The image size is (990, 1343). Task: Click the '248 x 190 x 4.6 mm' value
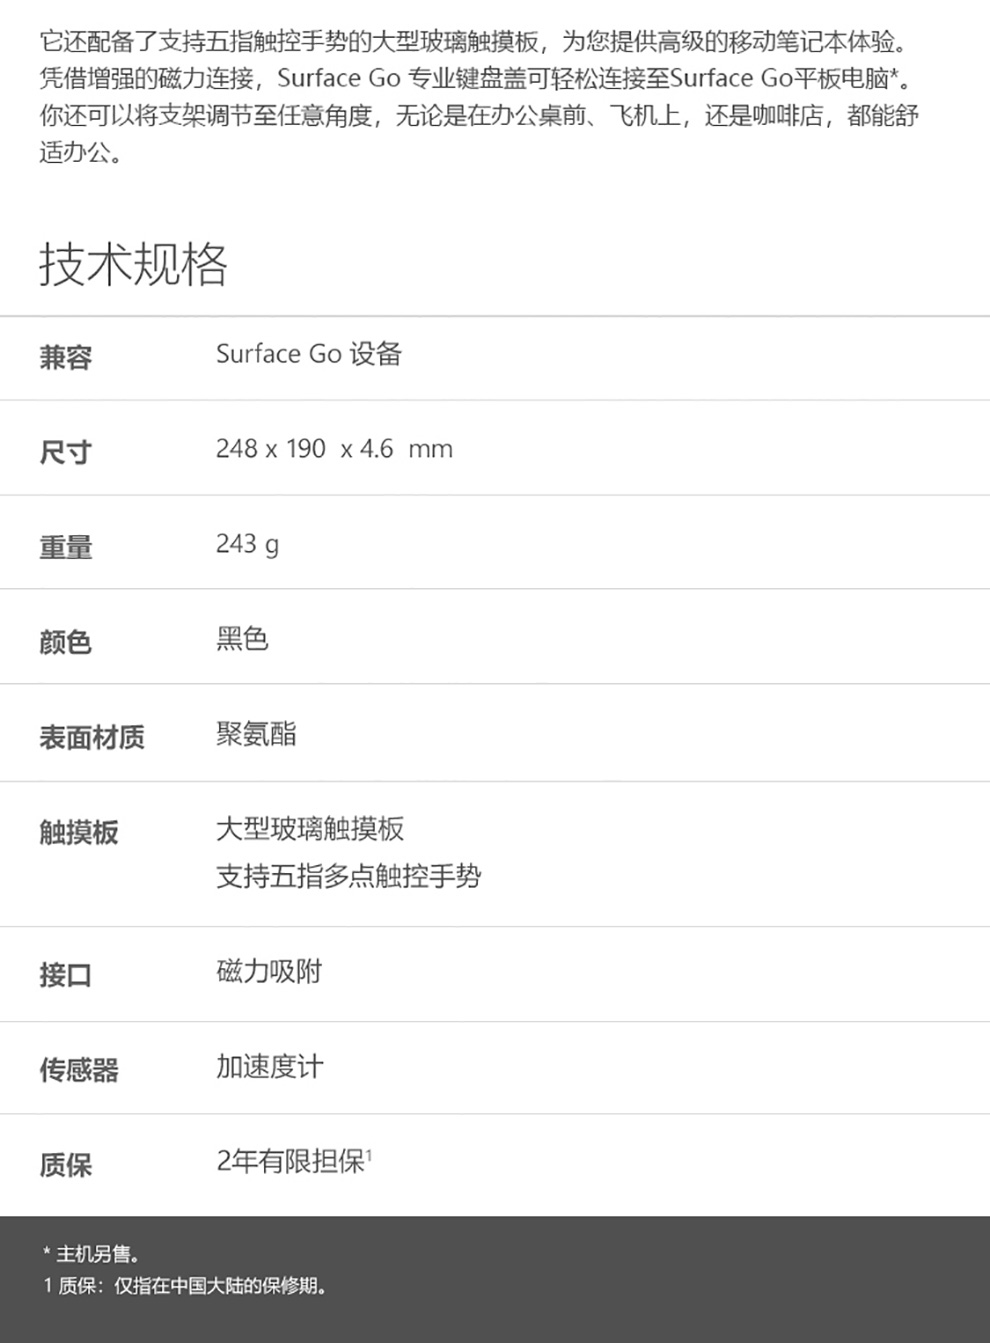pos(334,449)
